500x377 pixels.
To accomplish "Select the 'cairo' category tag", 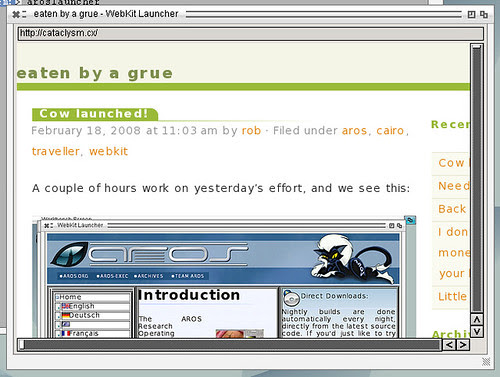I will (x=390, y=131).
